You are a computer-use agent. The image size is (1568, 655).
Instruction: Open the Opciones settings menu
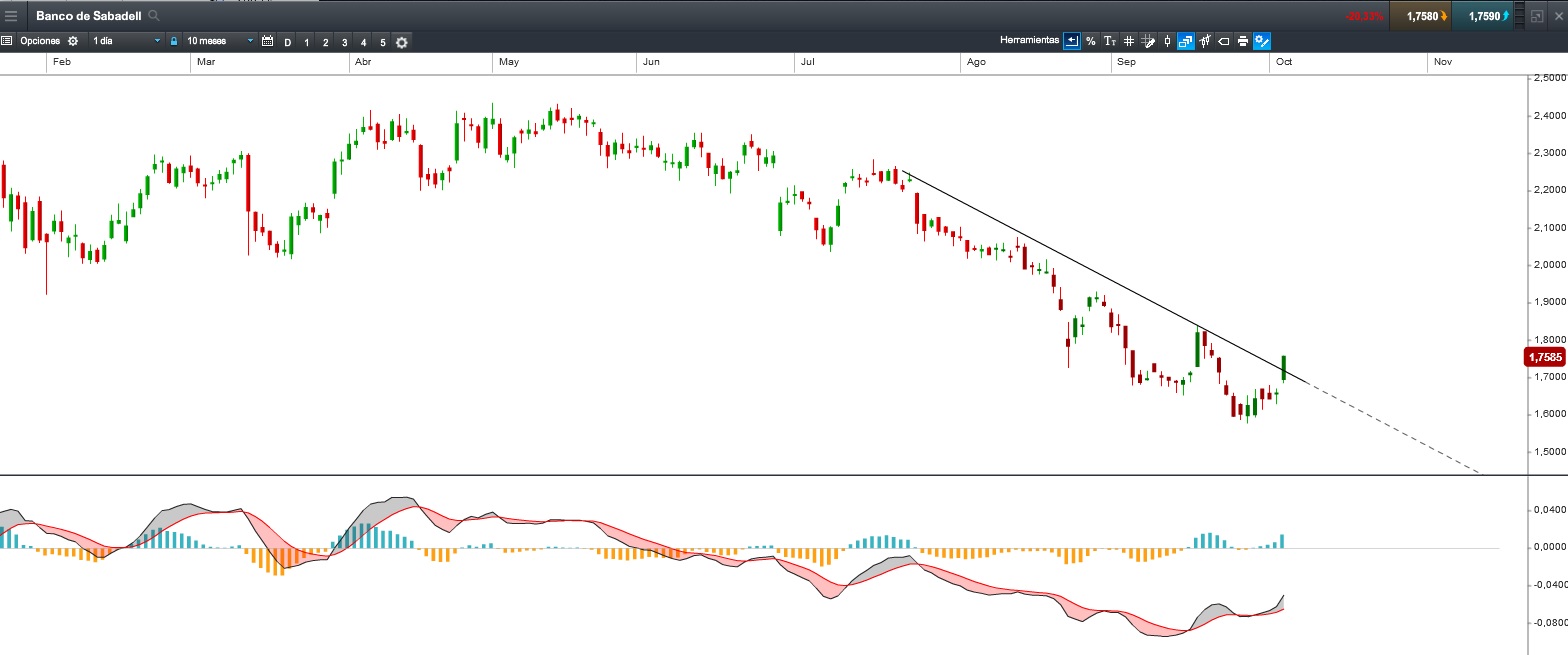pos(40,41)
